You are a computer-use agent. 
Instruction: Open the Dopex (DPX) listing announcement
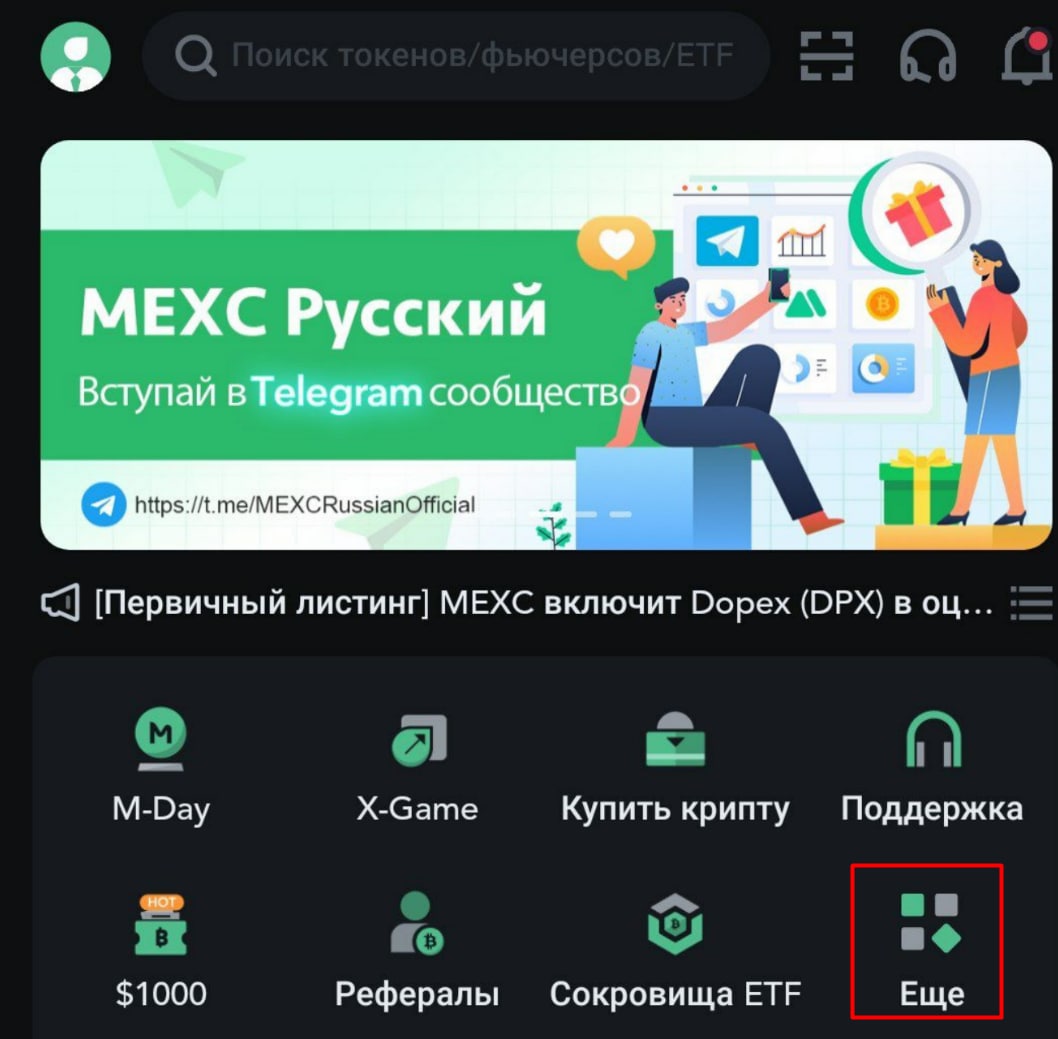click(544, 603)
